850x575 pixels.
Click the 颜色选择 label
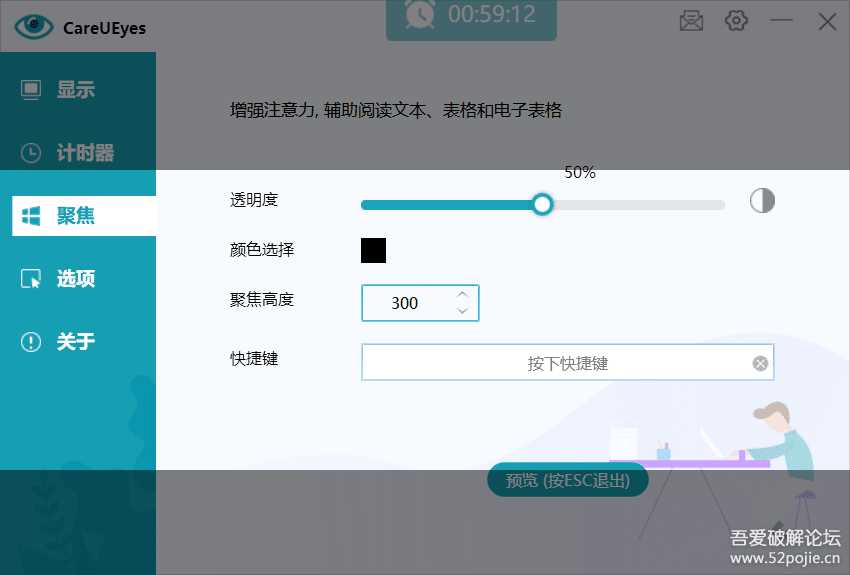262,250
